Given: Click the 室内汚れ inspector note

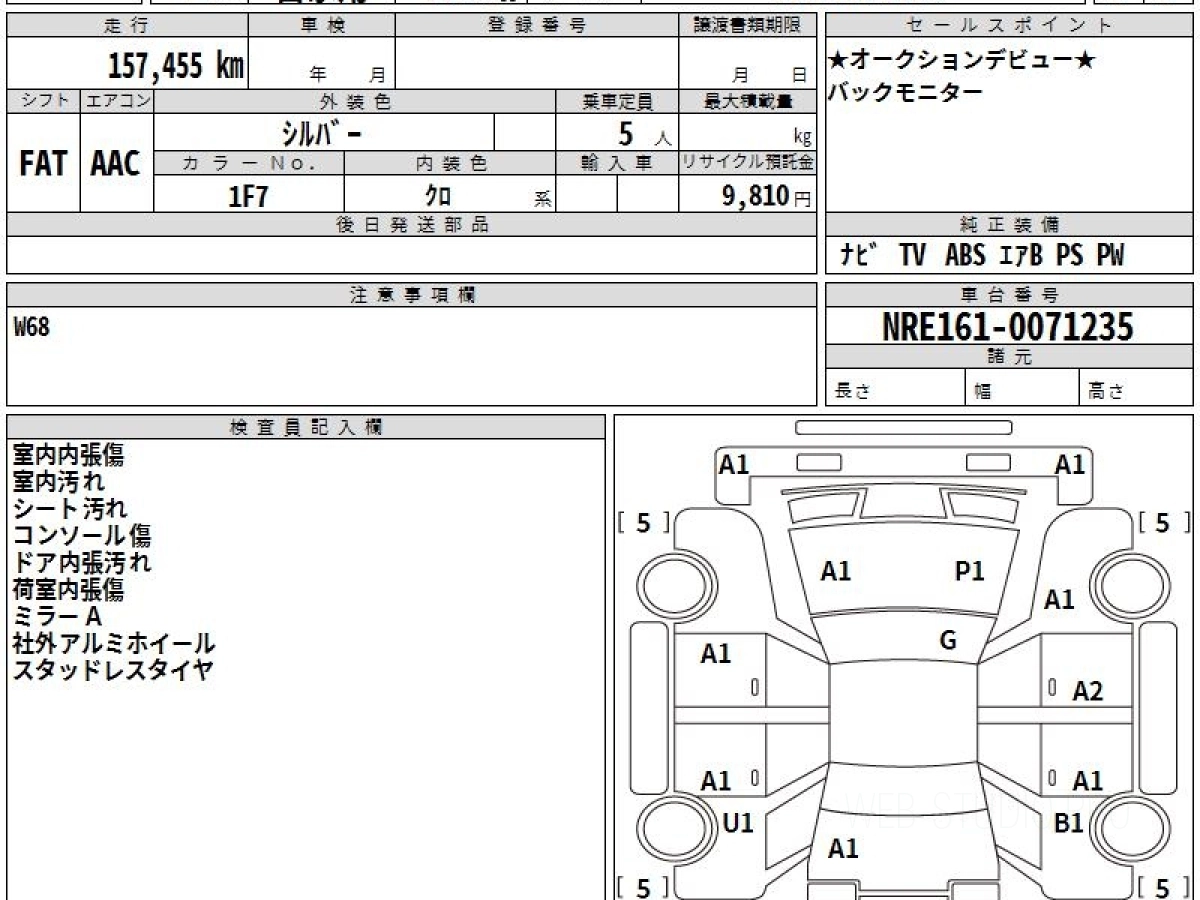Looking at the screenshot, I should pyautogui.click(x=58, y=483).
